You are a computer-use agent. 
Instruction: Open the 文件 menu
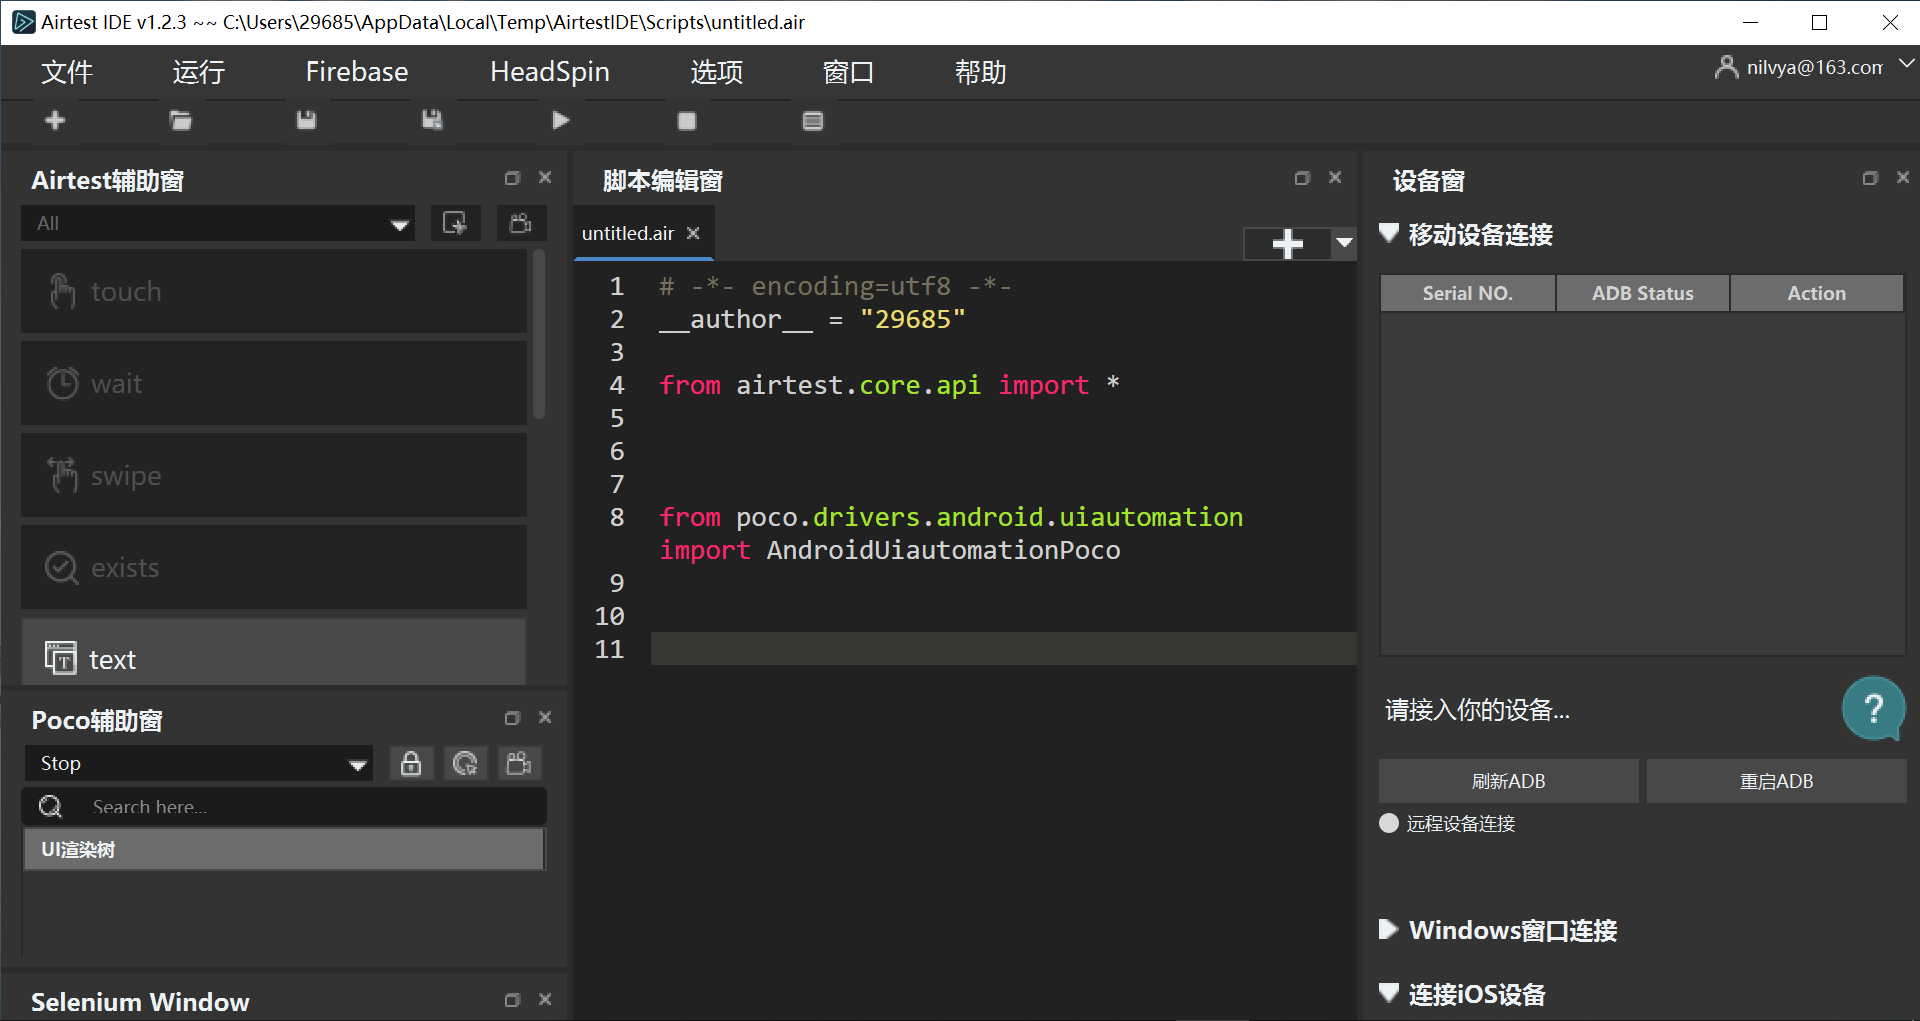tap(67, 72)
